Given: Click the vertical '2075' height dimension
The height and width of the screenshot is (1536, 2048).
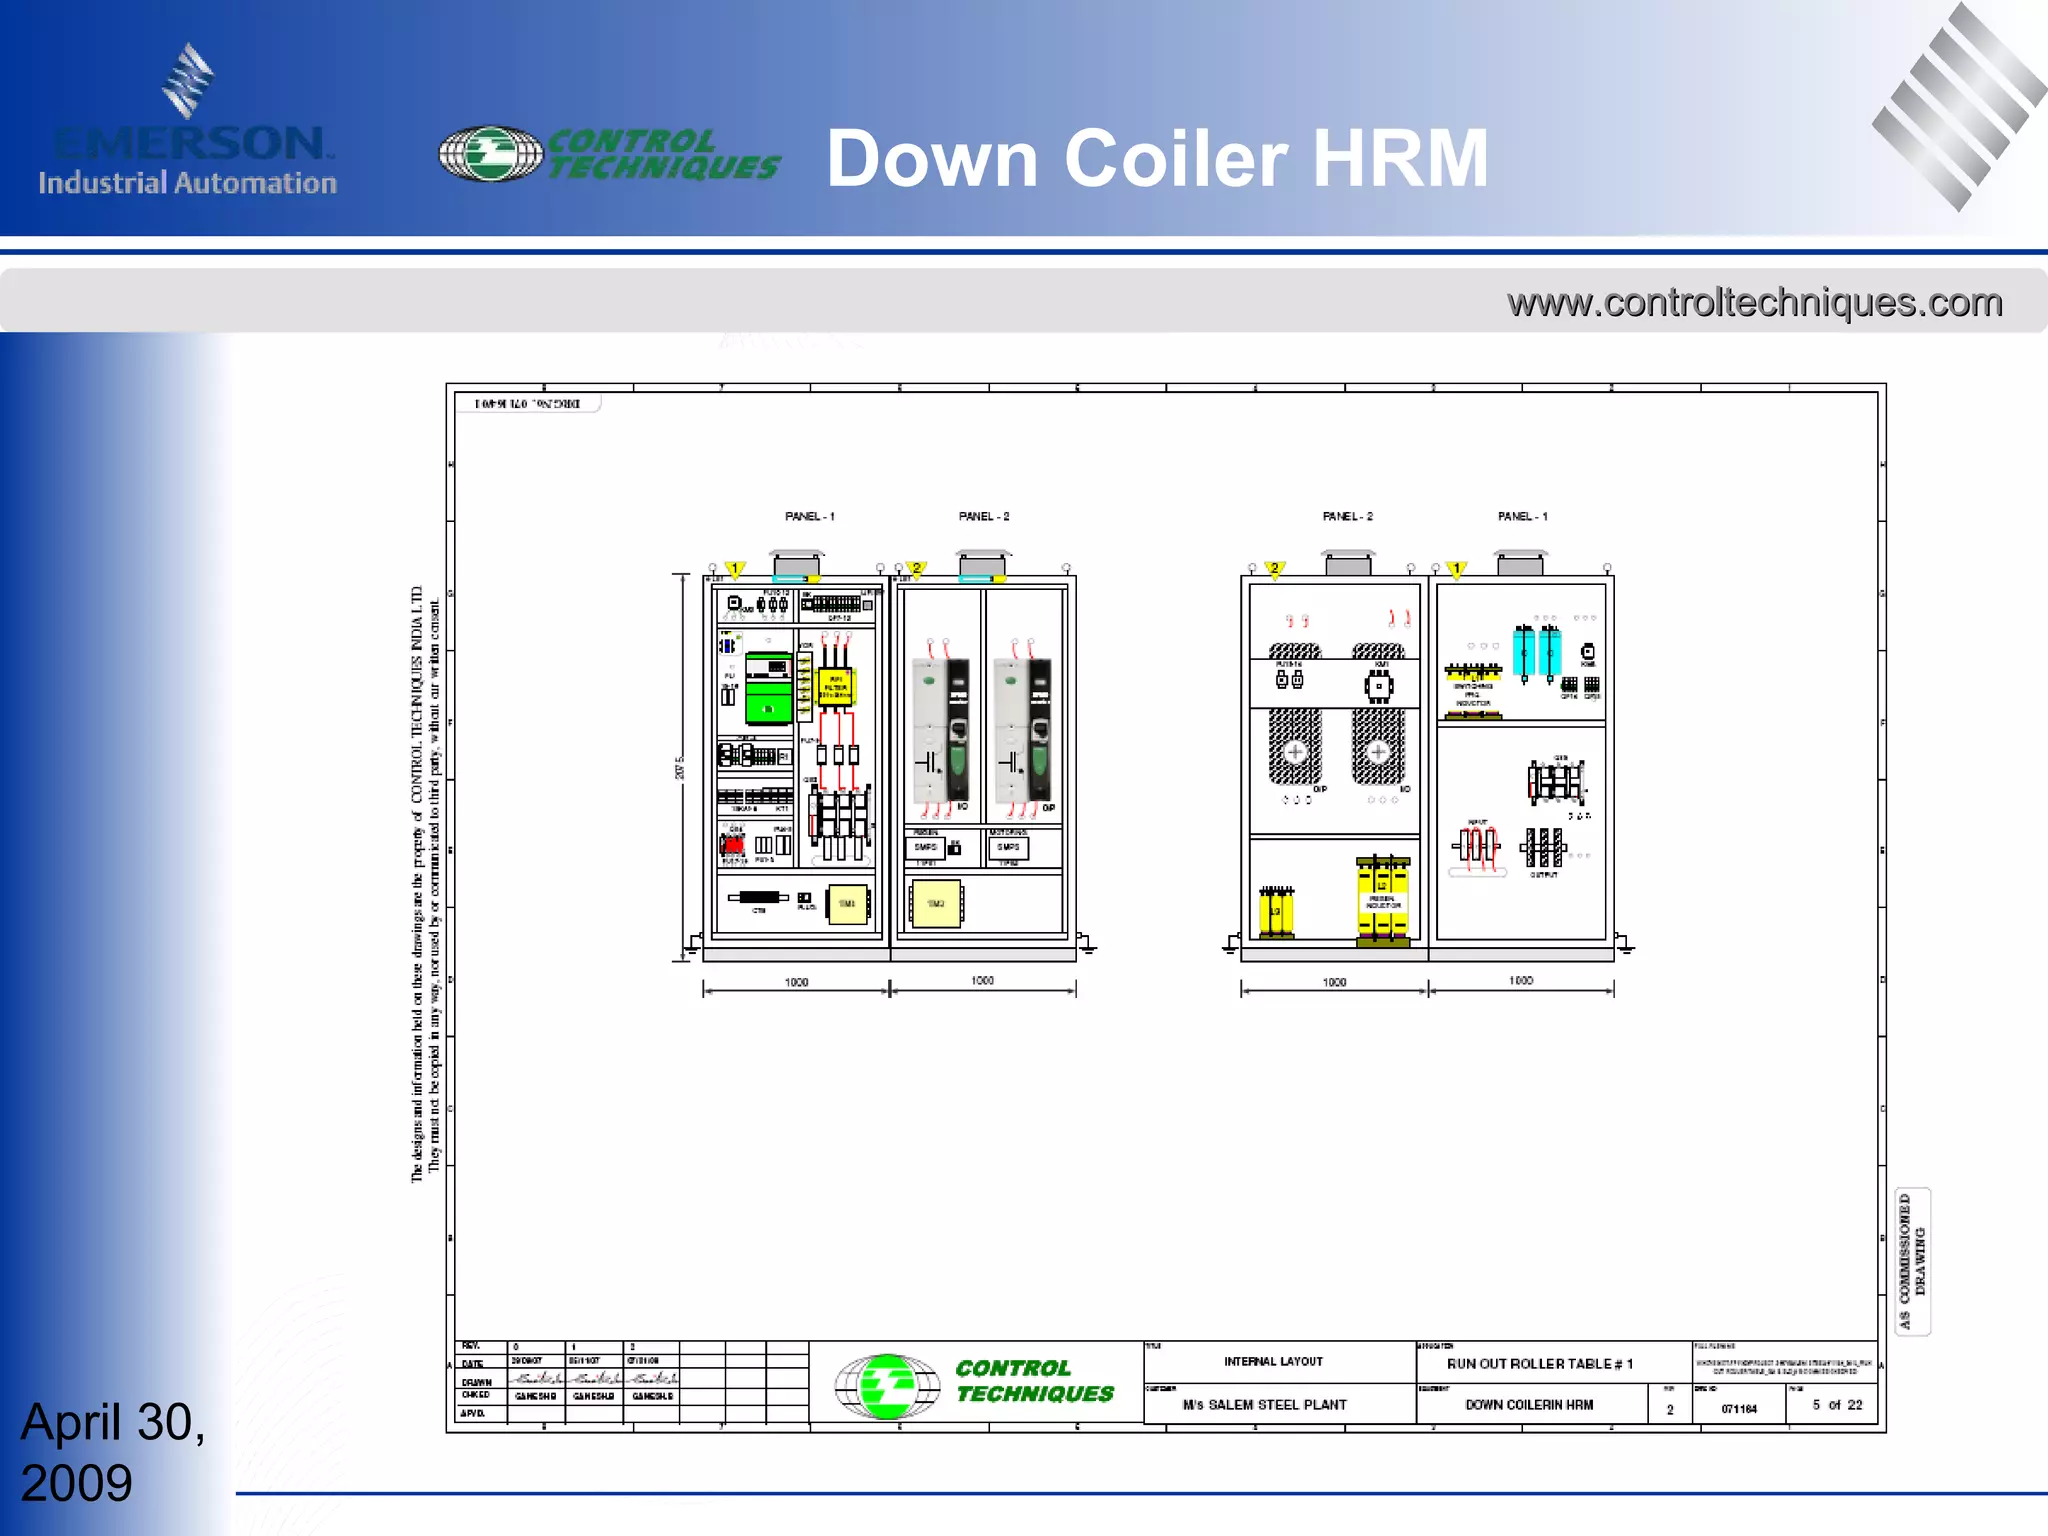Looking at the screenshot, I should coord(680,767).
